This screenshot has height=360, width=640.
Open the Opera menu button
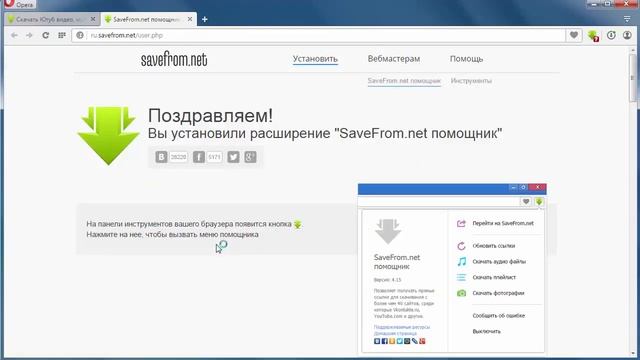click(19, 4)
